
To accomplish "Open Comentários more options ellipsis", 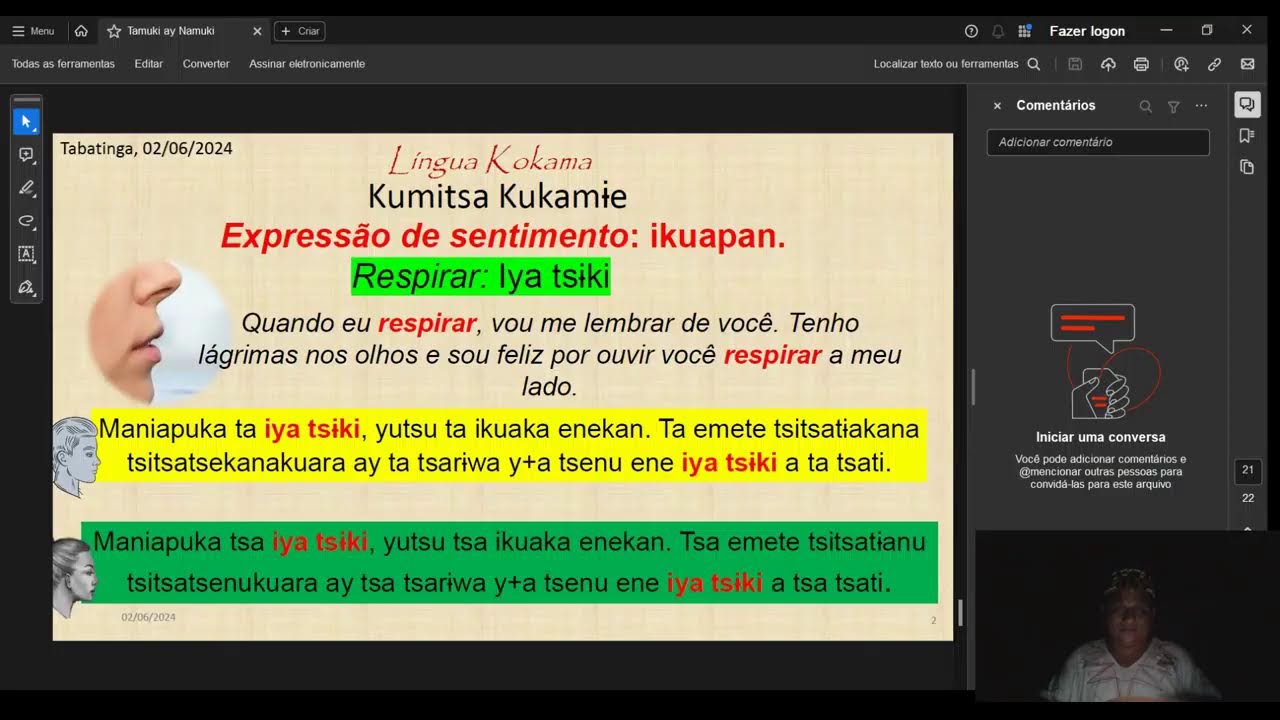I will [1201, 106].
